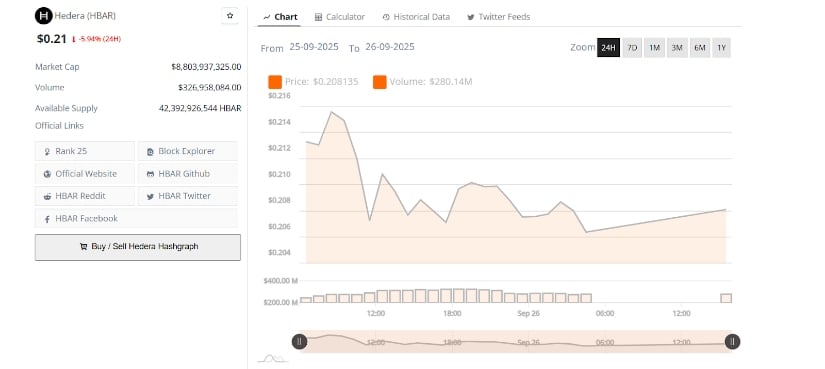
Task: Click the shopping cart icon on Buy/Sell button
Action: [83, 246]
